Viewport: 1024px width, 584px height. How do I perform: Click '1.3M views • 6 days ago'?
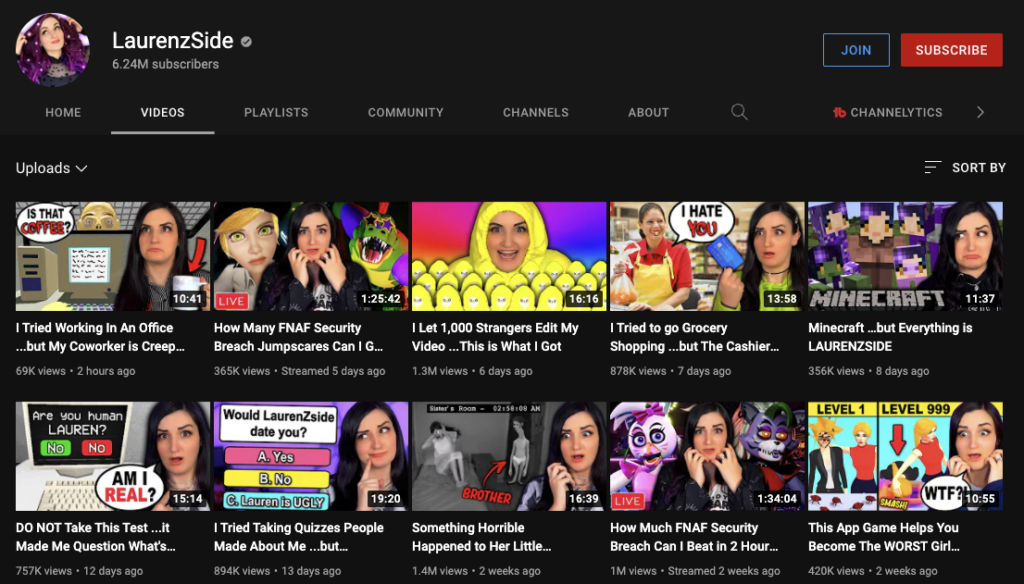[472, 371]
